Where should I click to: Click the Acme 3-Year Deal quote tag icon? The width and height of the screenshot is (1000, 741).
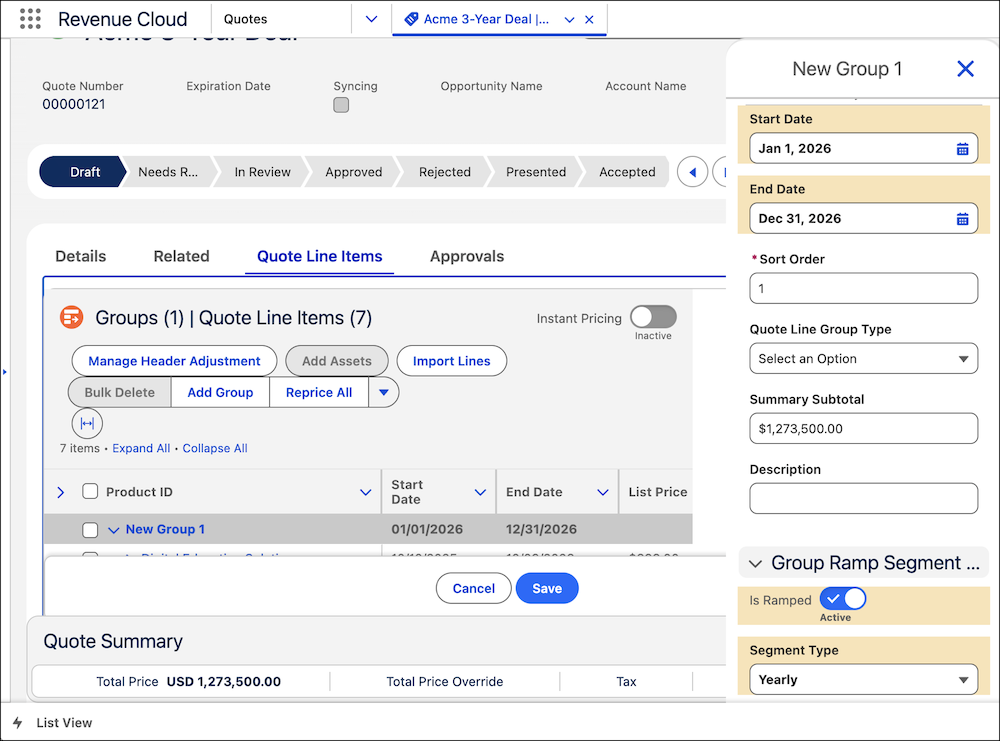(x=411, y=19)
